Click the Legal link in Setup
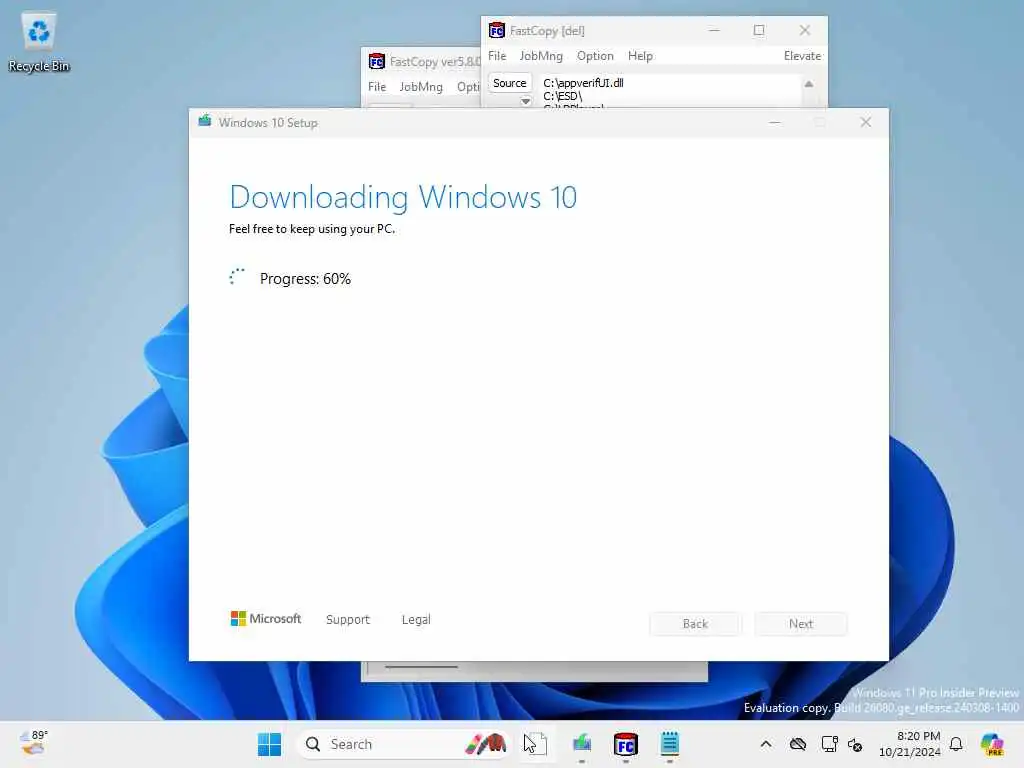 [x=416, y=619]
